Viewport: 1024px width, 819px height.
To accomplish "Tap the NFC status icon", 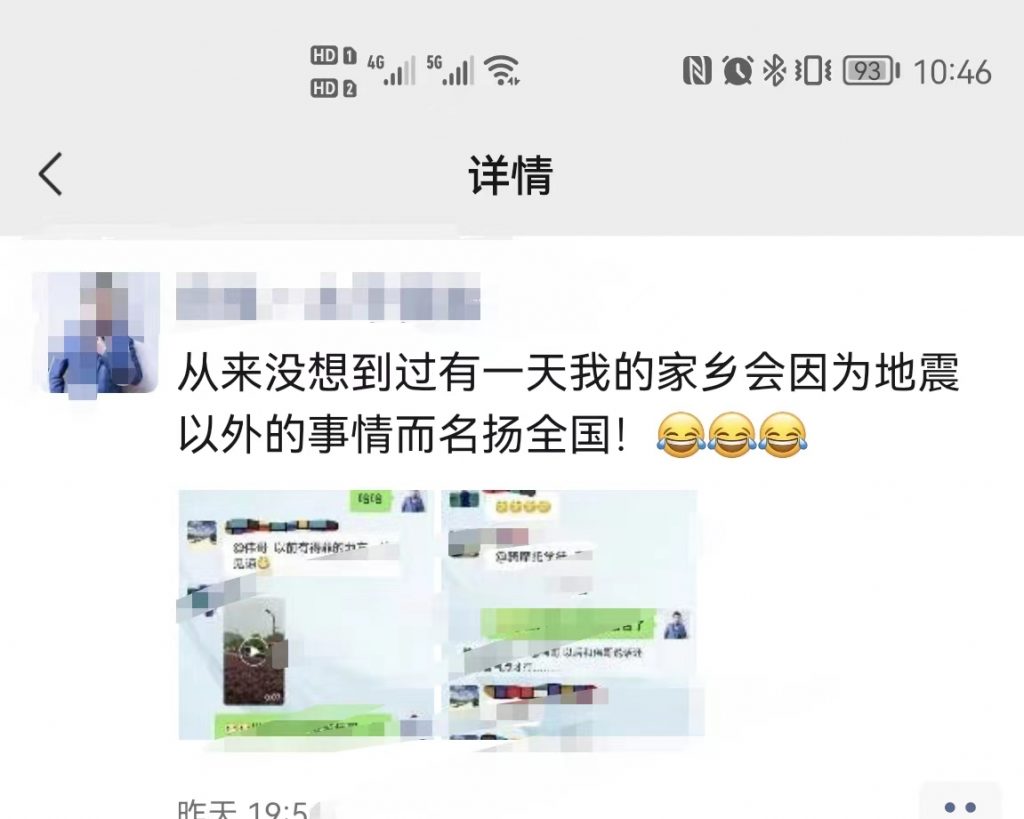I will tap(697, 71).
